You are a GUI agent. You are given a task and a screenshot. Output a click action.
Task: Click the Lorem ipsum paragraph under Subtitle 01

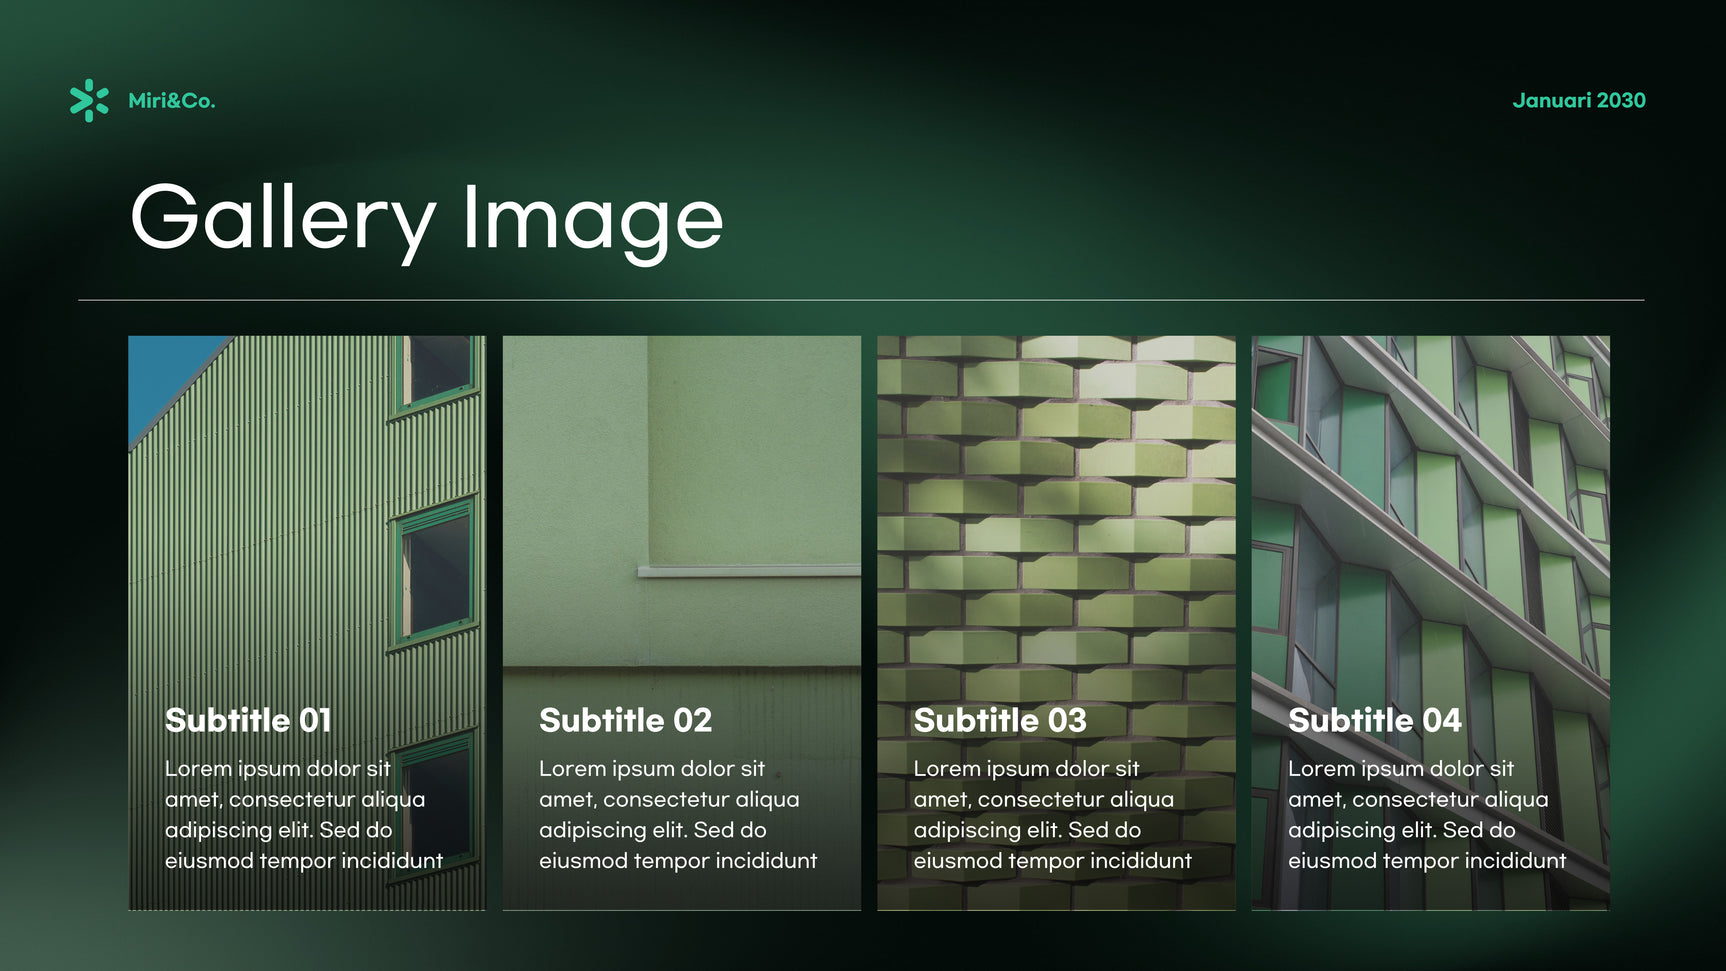pyautogui.click(x=304, y=815)
